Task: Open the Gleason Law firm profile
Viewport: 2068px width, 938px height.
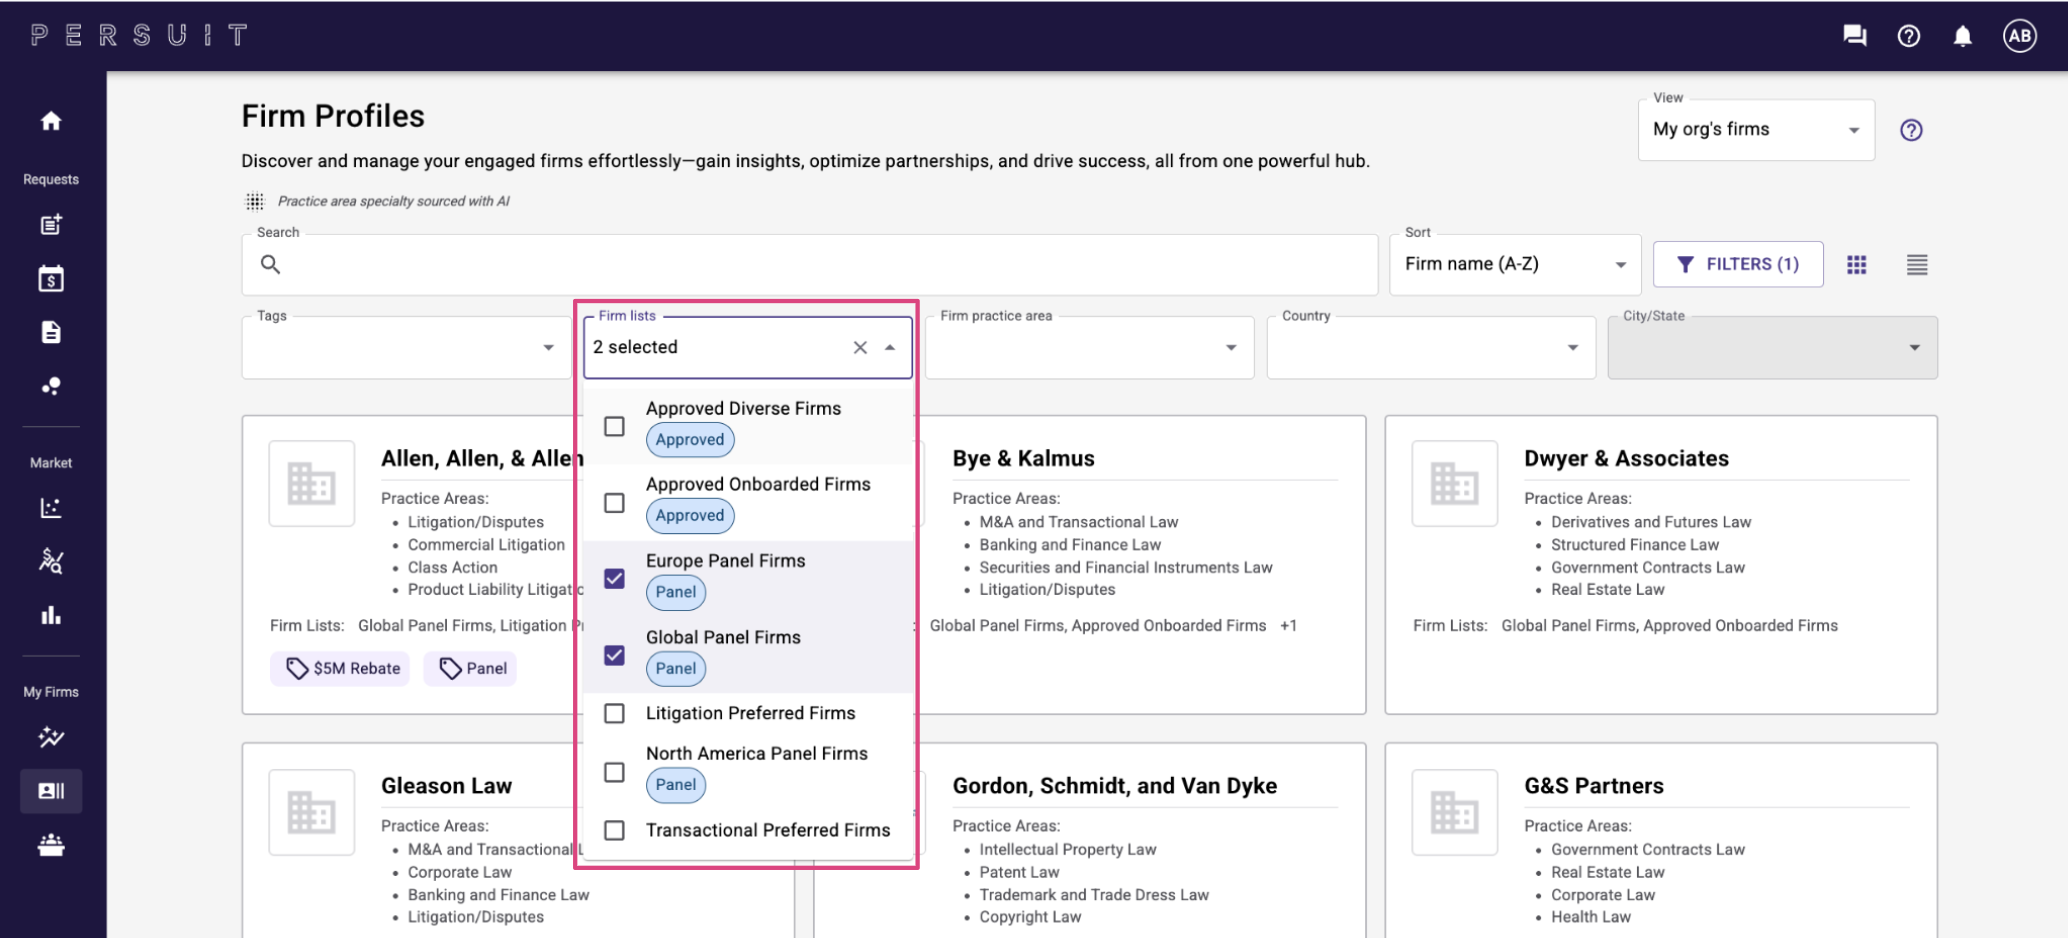Action: coord(446,785)
